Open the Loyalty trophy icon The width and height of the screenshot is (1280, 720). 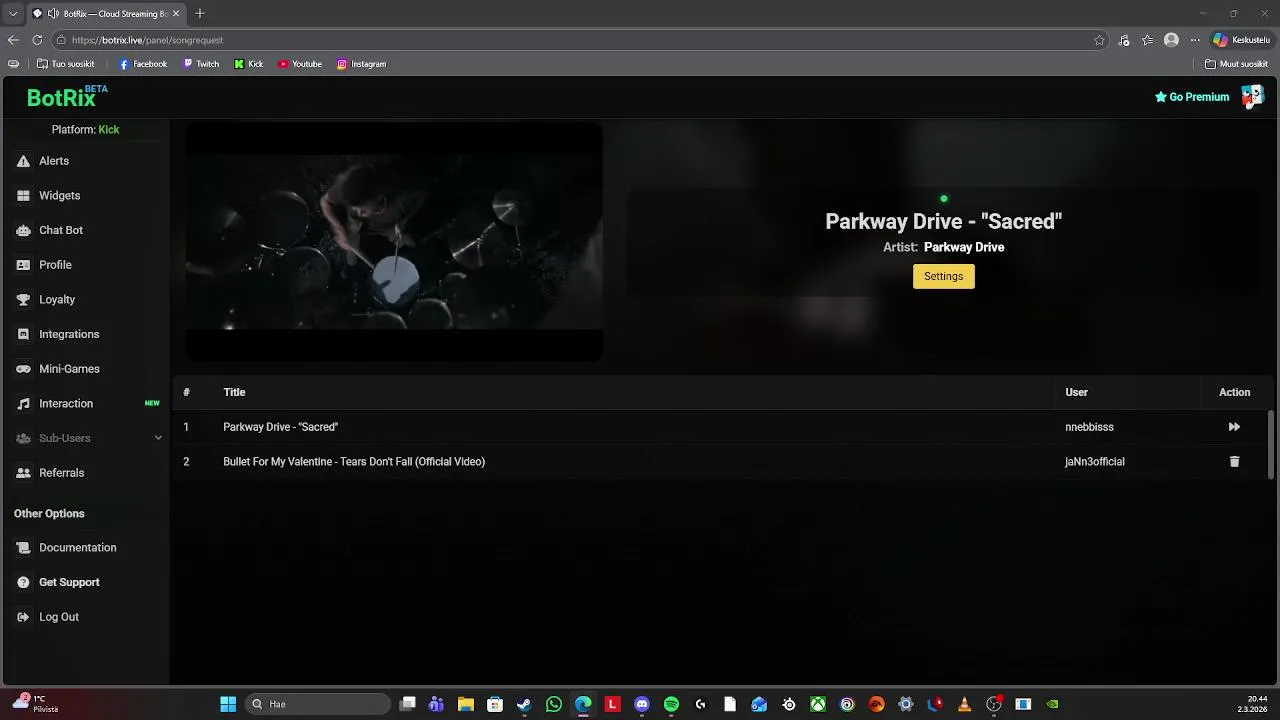[x=23, y=300]
